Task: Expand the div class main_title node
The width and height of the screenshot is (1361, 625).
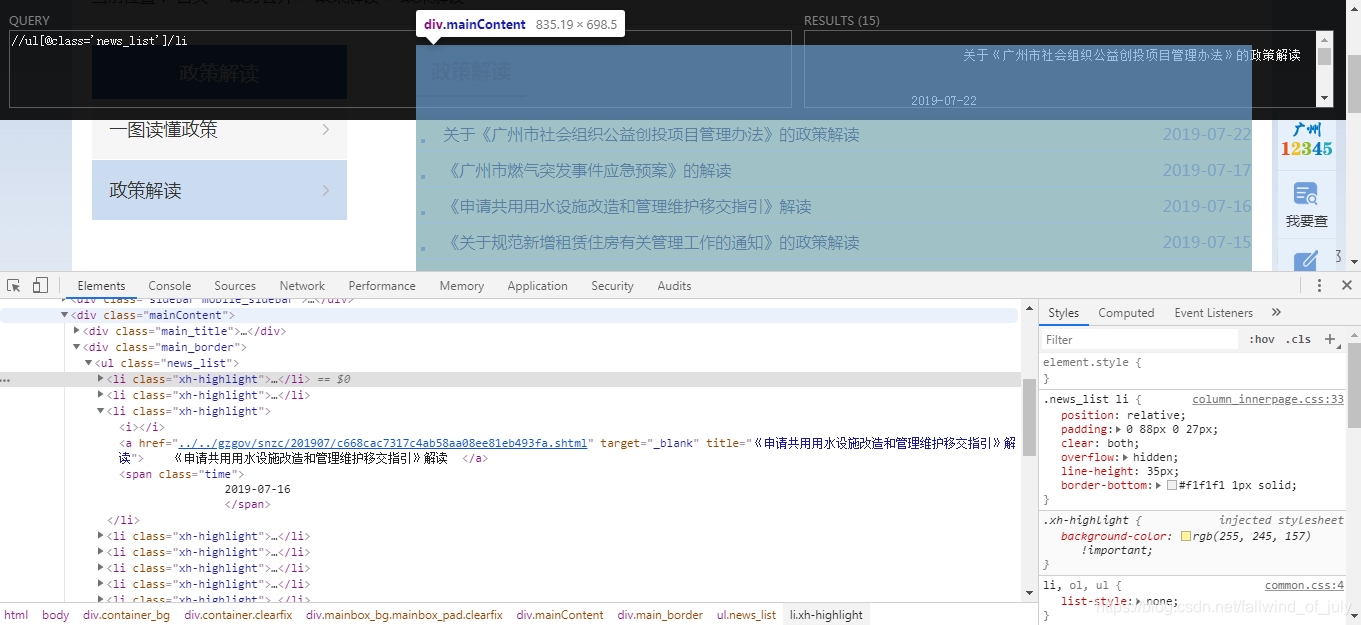Action: (x=77, y=331)
